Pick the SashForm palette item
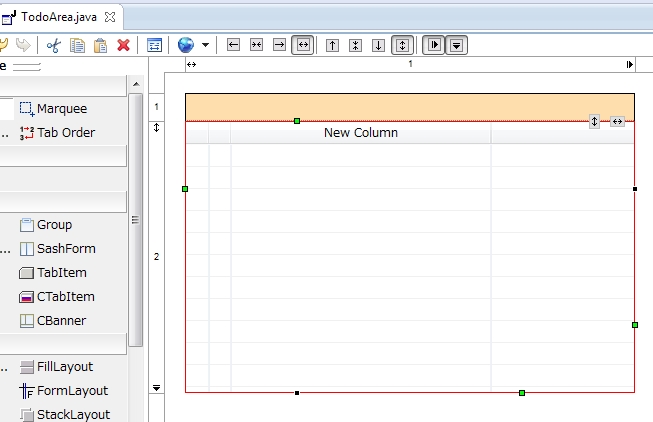 [x=66, y=249]
